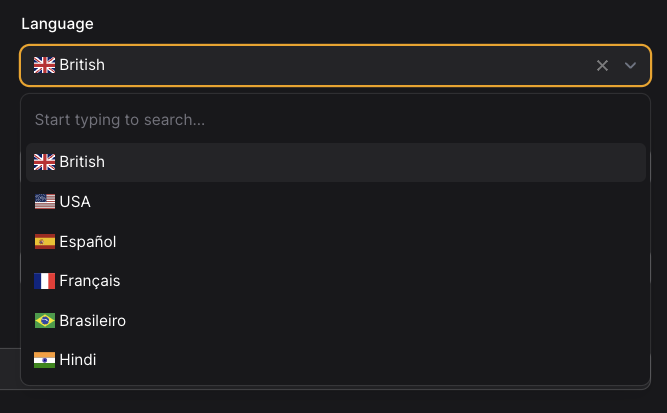
Task: Click the Brazilian flag icon
Action: pos(45,321)
